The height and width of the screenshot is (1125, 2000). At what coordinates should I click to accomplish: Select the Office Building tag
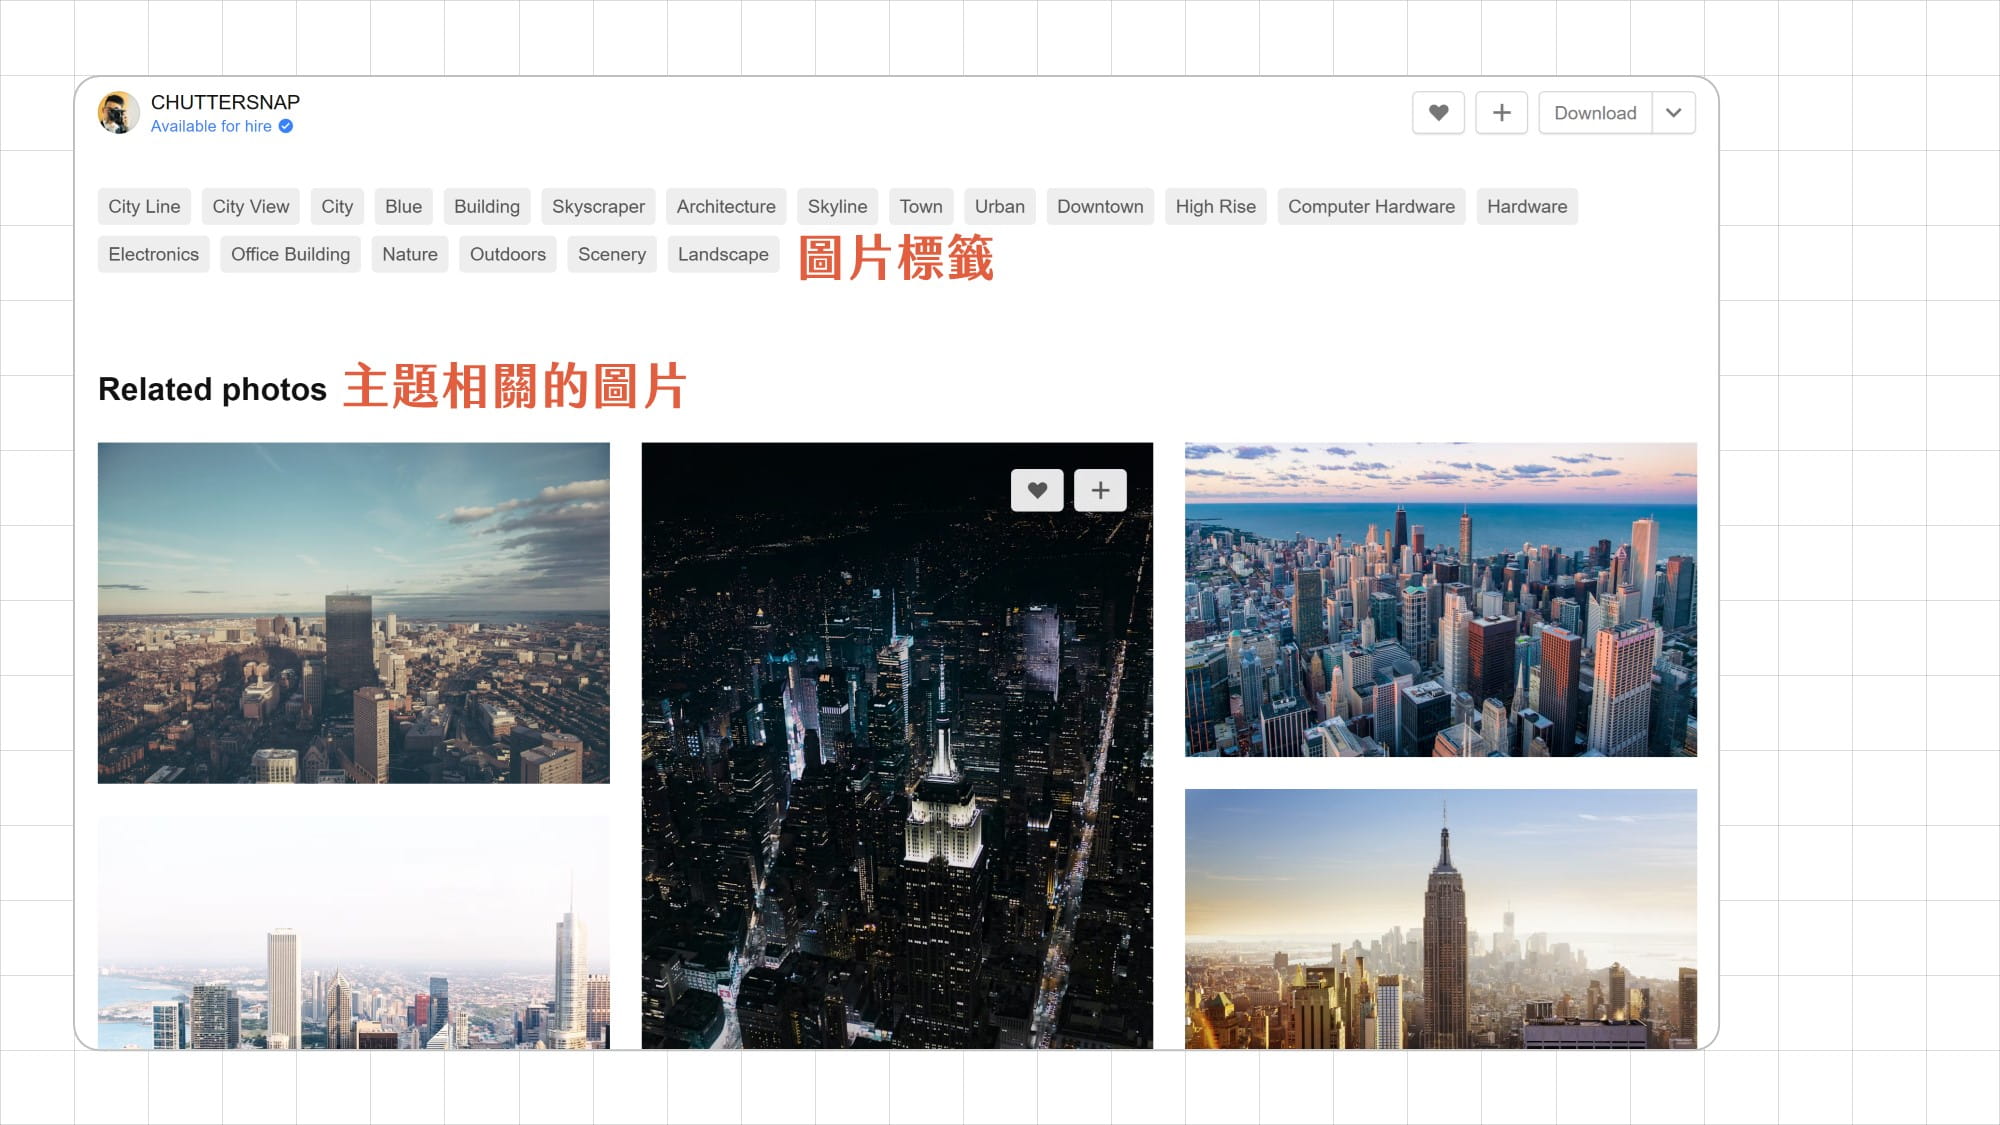pos(290,254)
